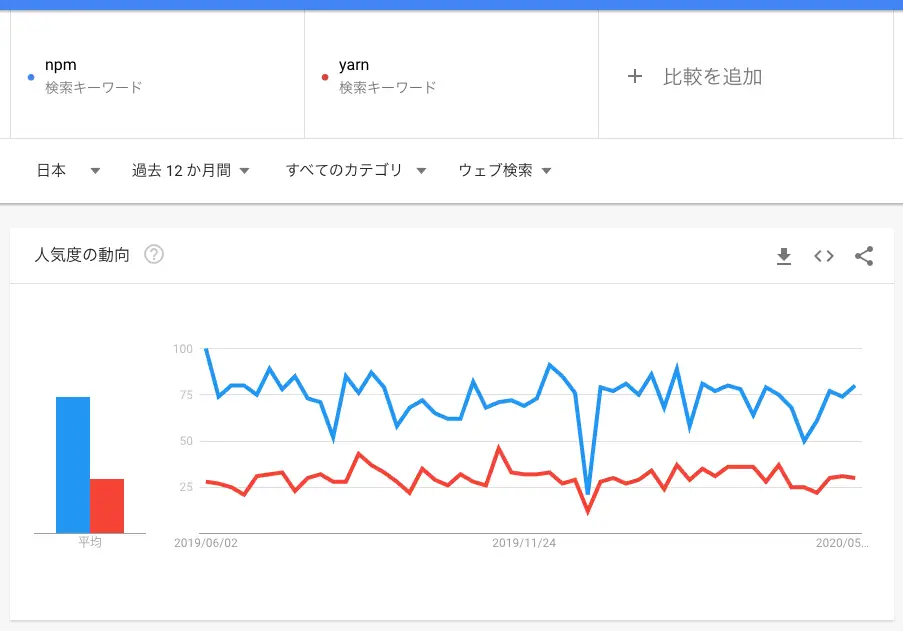Expand the ウェブ検索 search type dropdown
903x631 pixels.
[505, 170]
